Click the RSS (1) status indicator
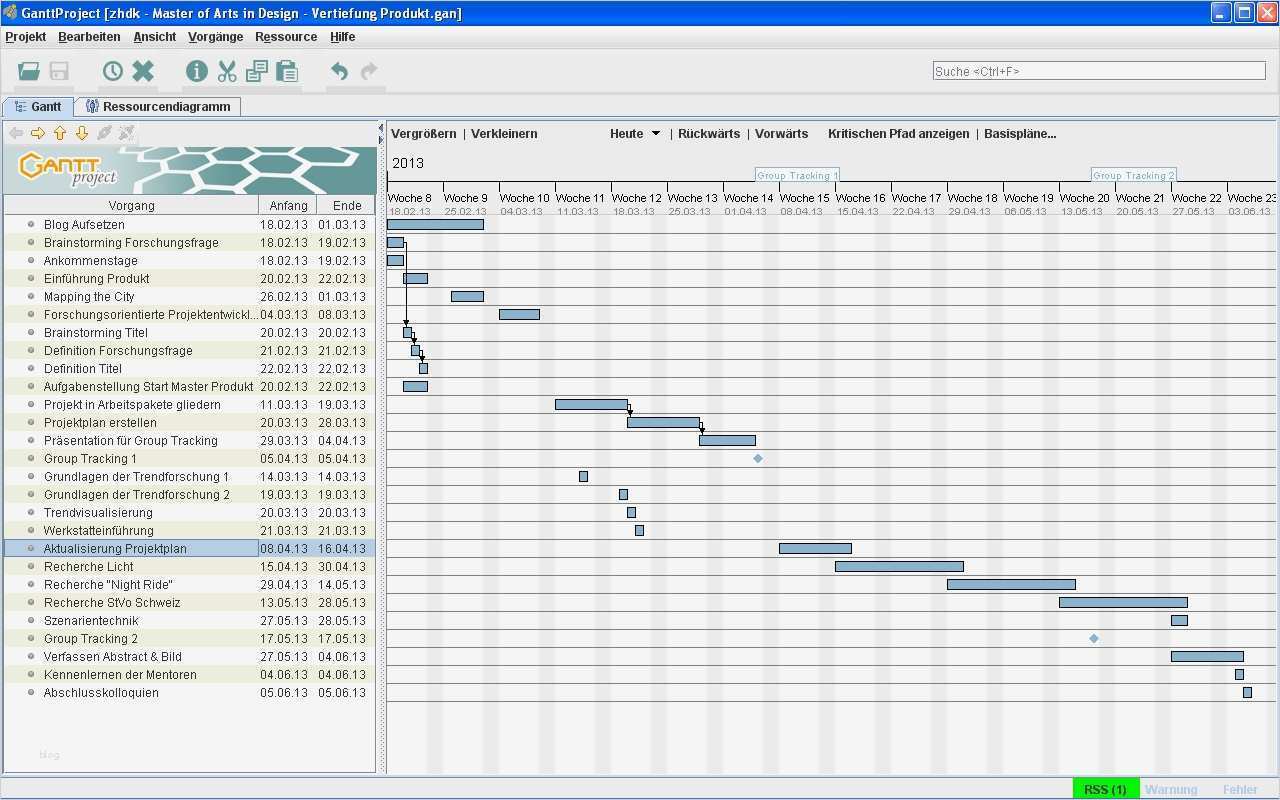 (1105, 790)
